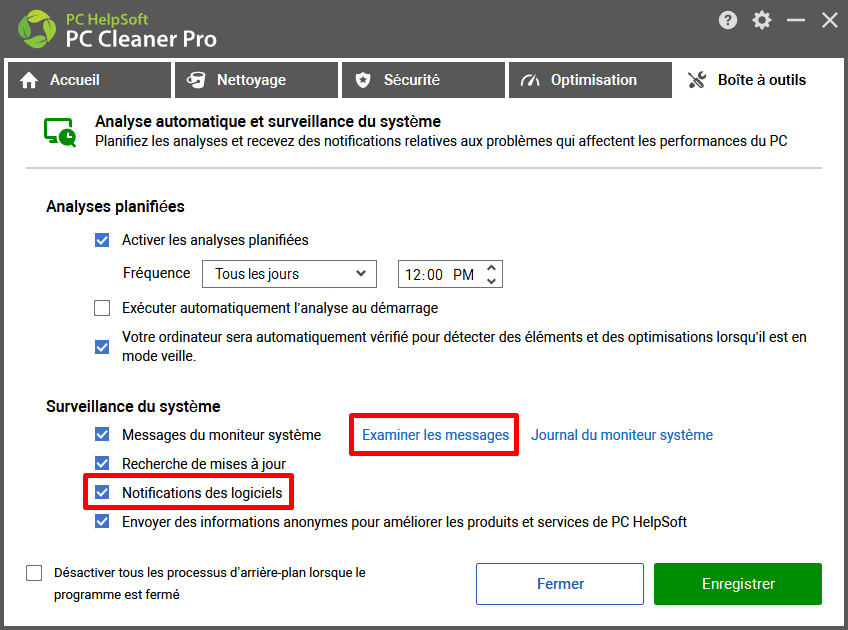Screen dimensions: 848x630
Task: Open help via question mark icon
Action: tap(727, 21)
